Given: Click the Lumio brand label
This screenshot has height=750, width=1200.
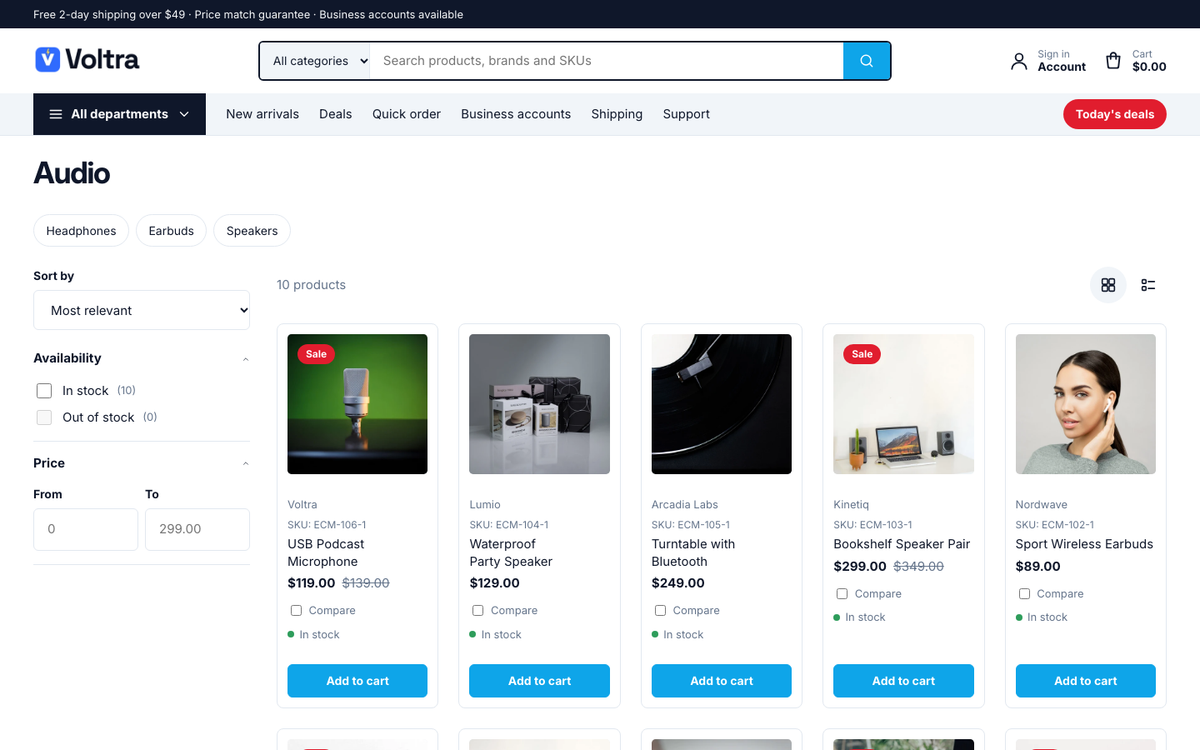Looking at the screenshot, I should (x=485, y=505).
